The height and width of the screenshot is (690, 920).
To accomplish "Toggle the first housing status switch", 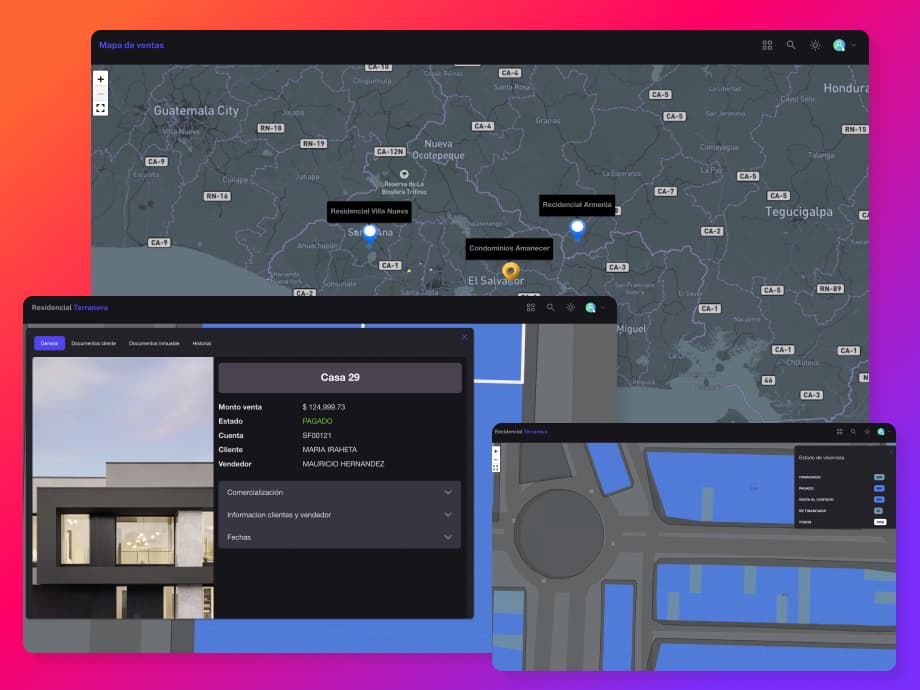I will point(879,477).
